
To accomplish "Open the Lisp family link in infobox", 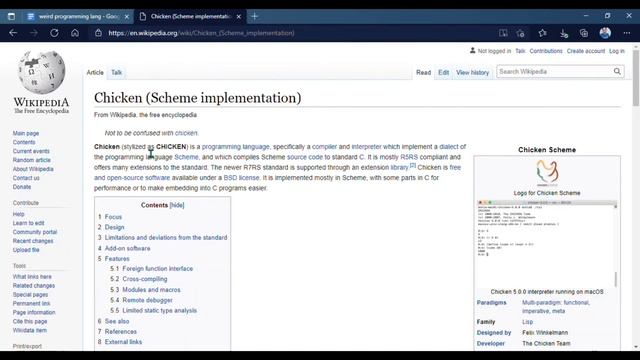I will 527,322.
